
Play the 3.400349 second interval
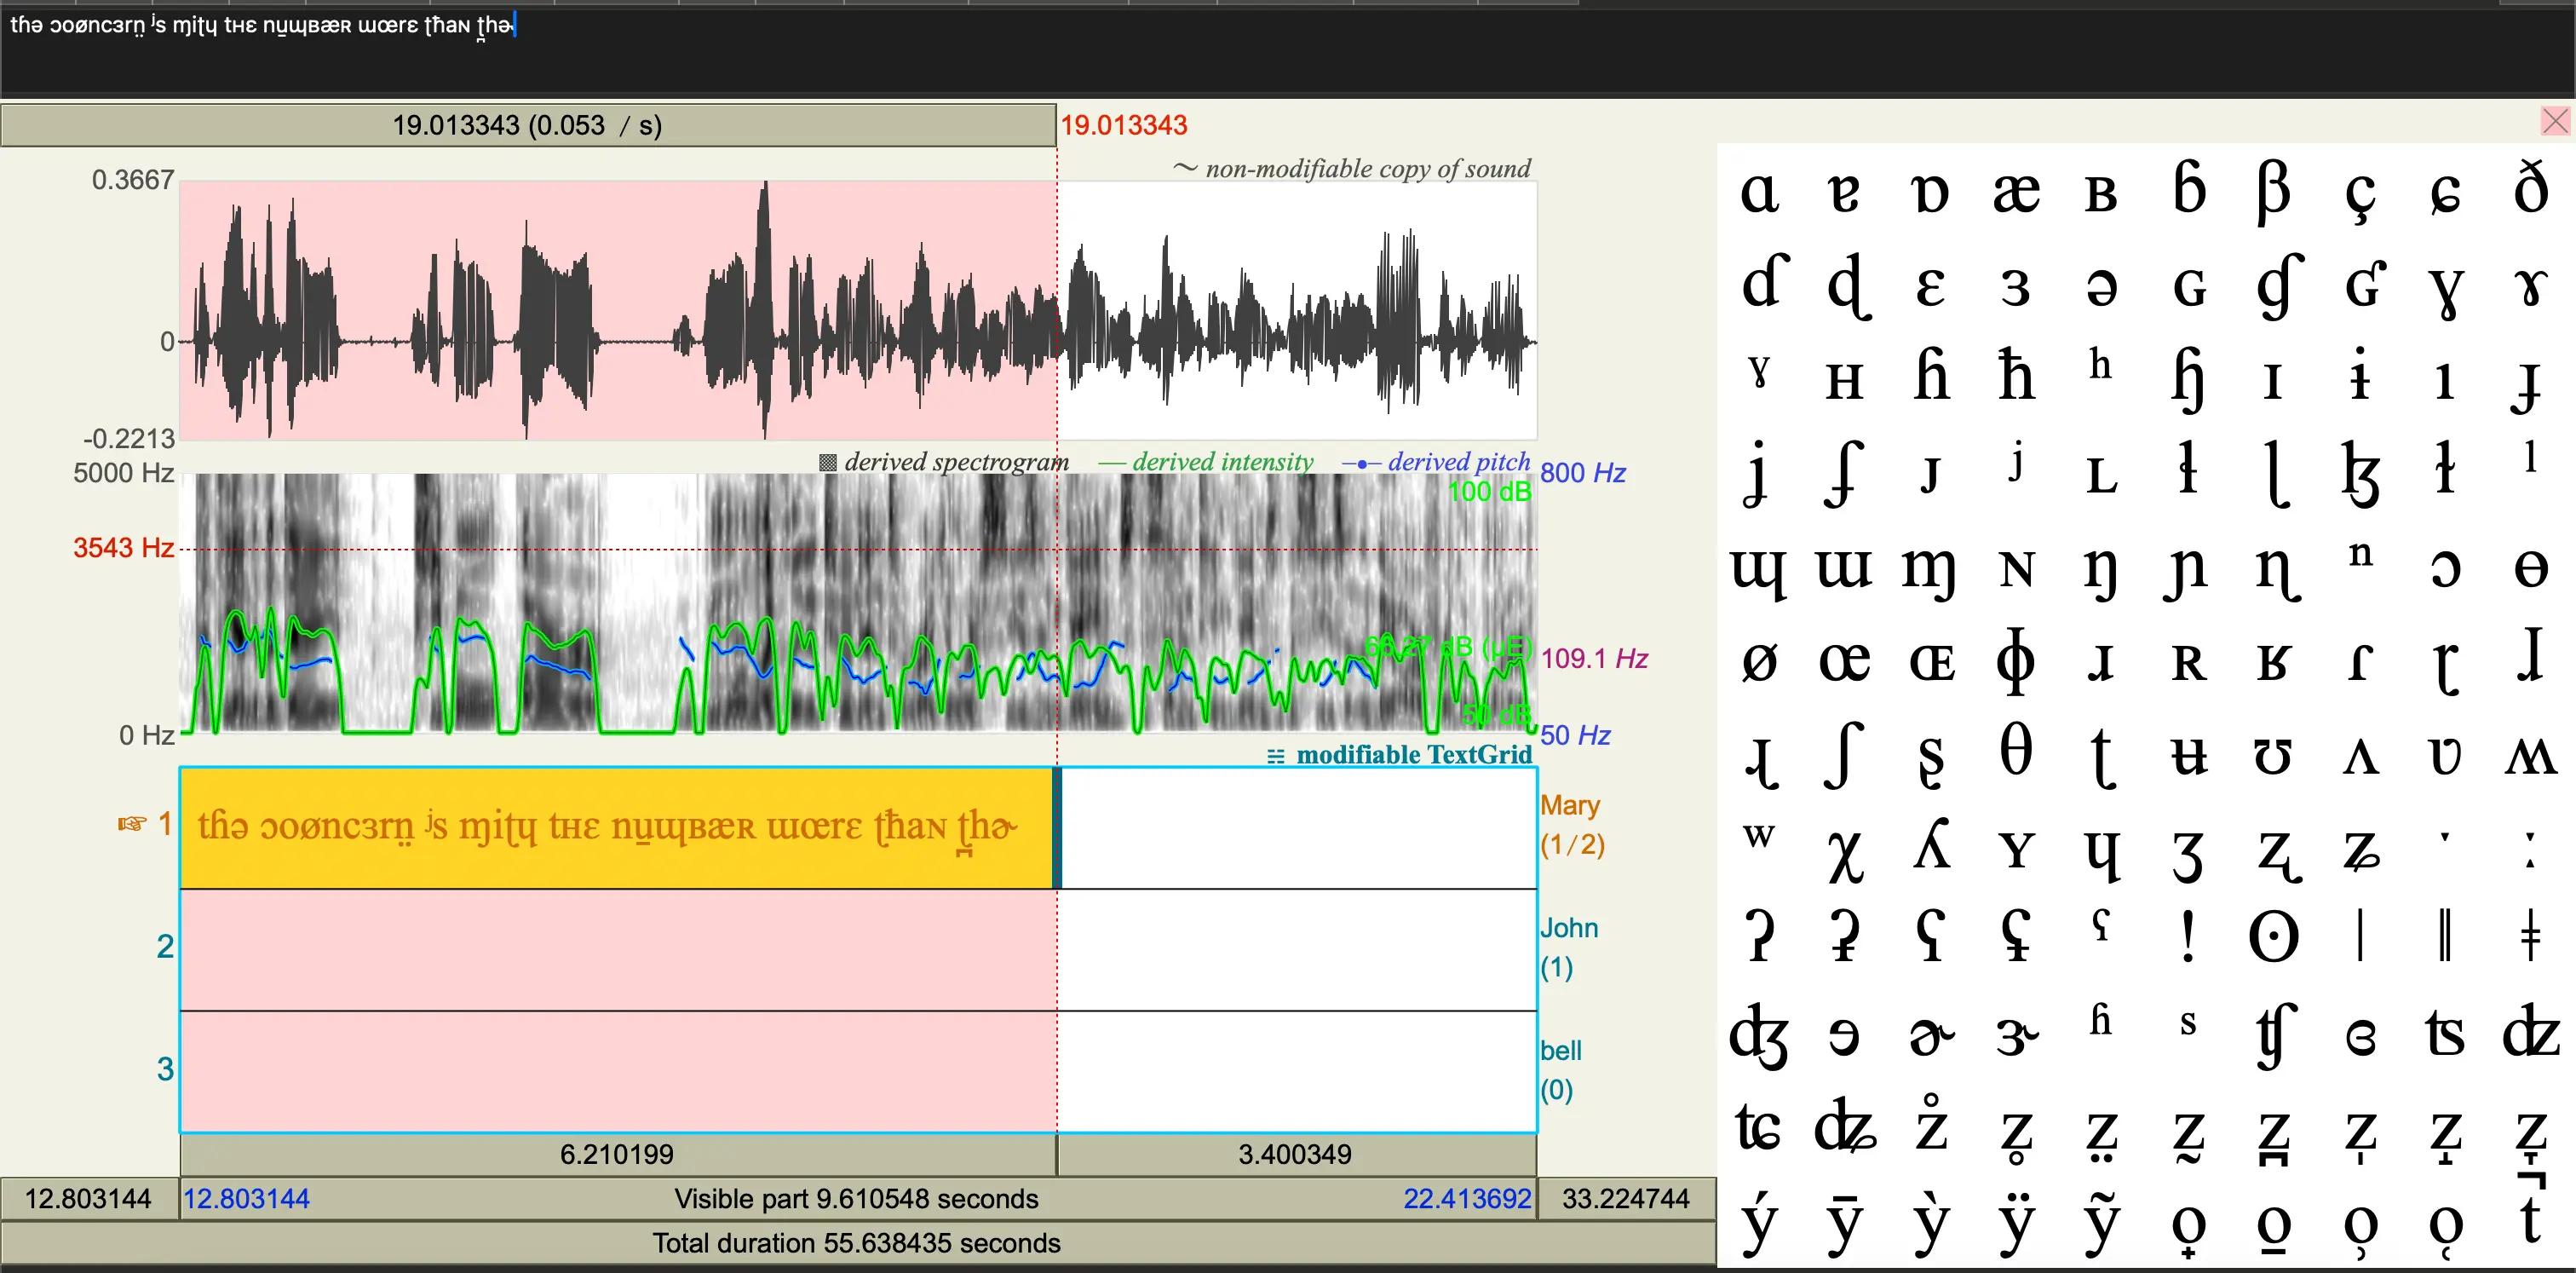(x=1295, y=1154)
